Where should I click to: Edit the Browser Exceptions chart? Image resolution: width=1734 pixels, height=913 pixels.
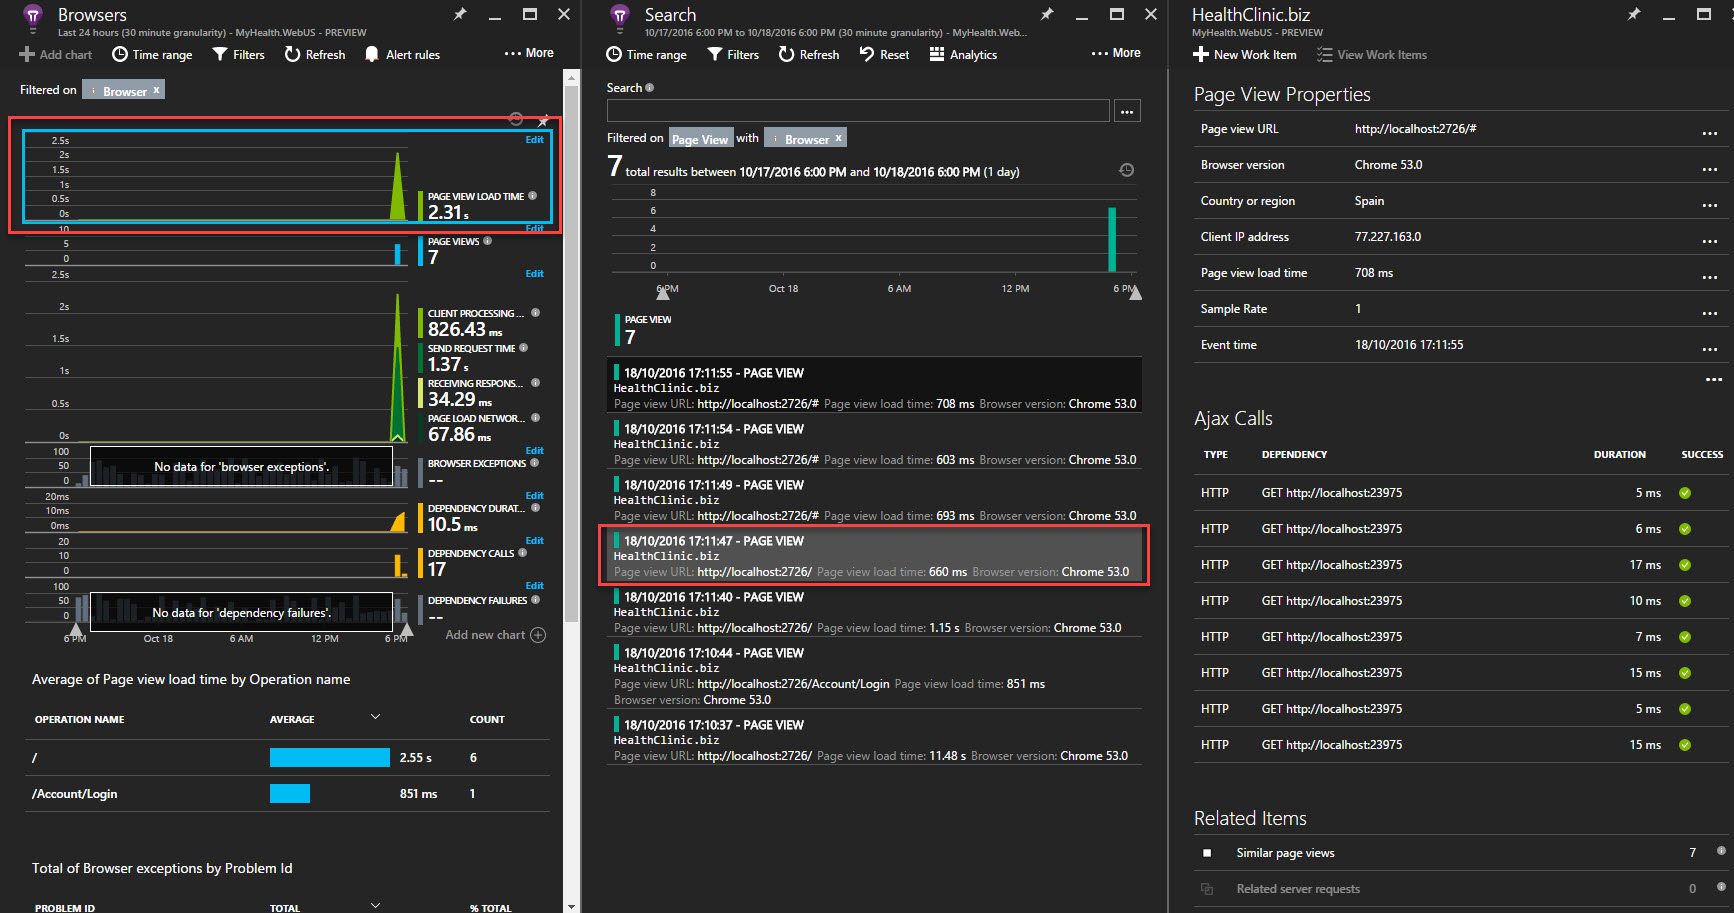[535, 451]
